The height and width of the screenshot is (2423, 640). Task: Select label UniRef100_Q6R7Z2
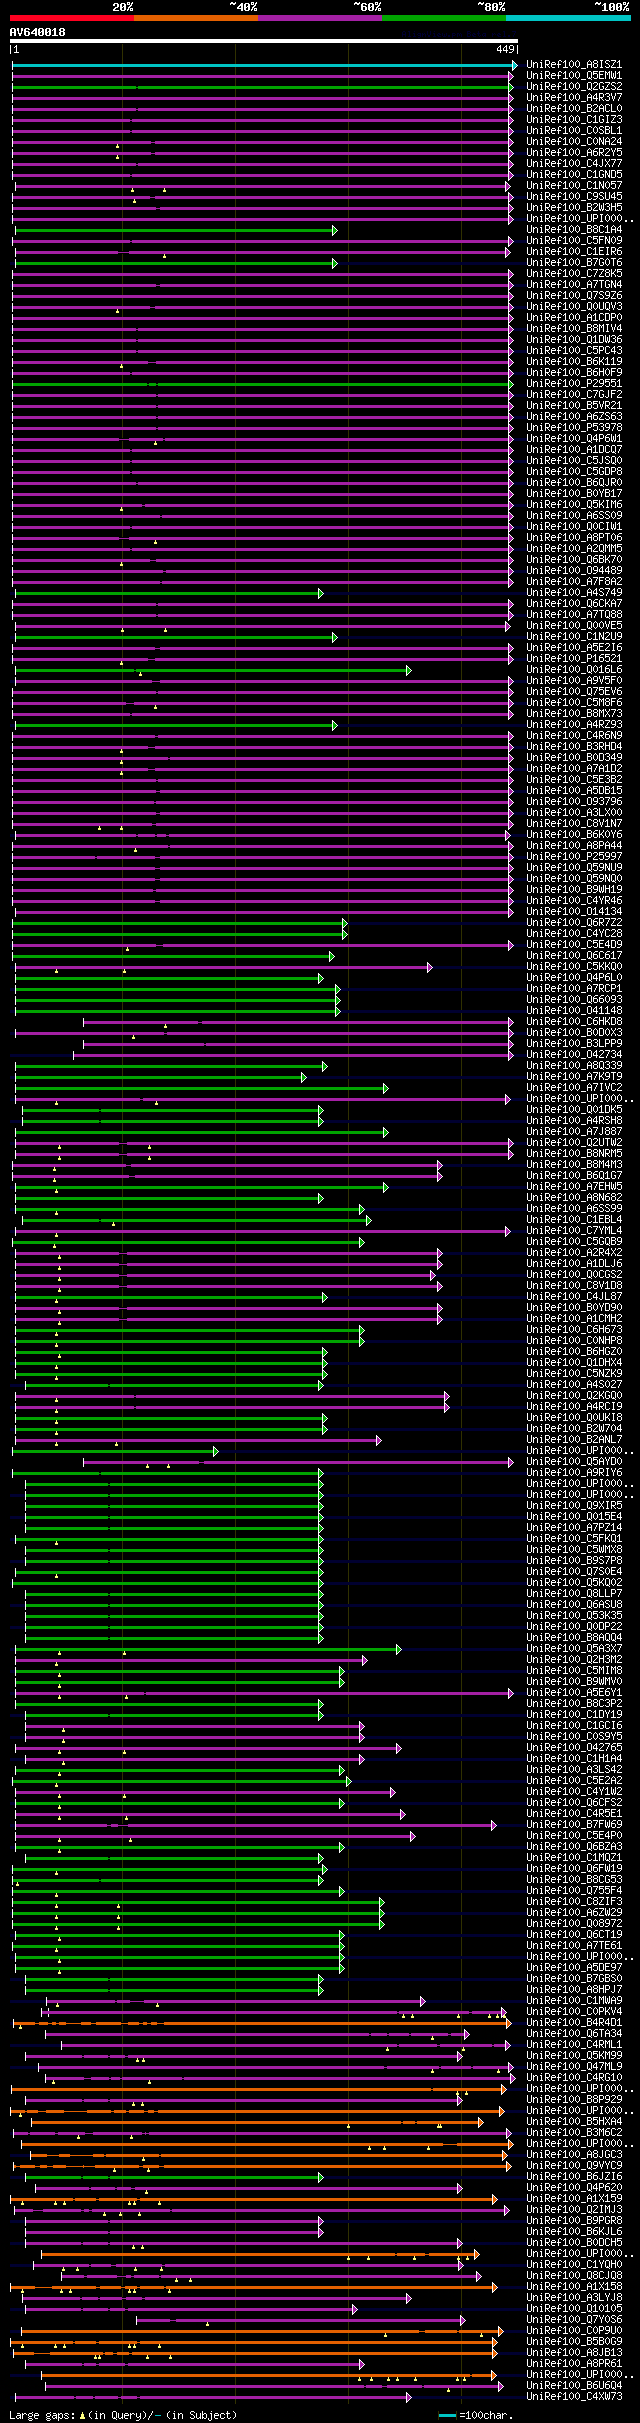(x=574, y=923)
